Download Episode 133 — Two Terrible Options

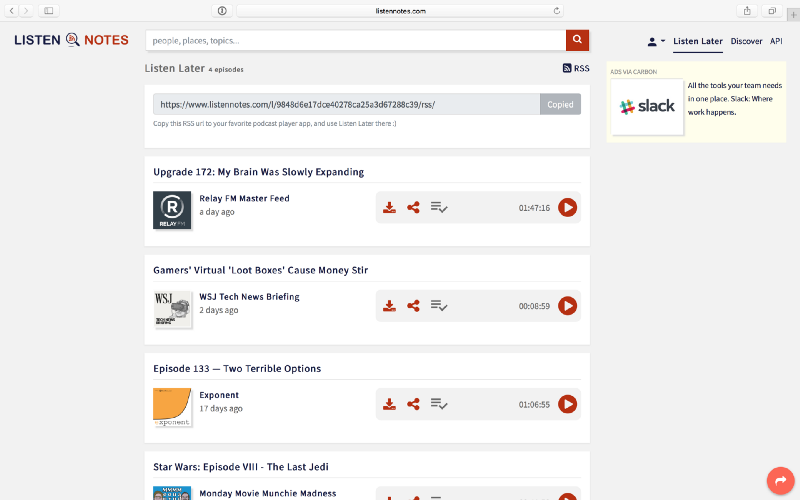(389, 405)
